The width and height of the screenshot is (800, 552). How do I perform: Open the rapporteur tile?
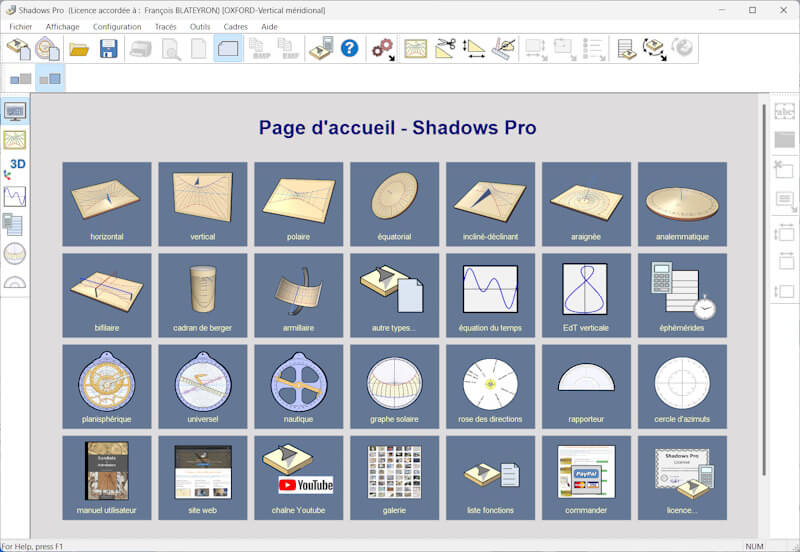[586, 387]
